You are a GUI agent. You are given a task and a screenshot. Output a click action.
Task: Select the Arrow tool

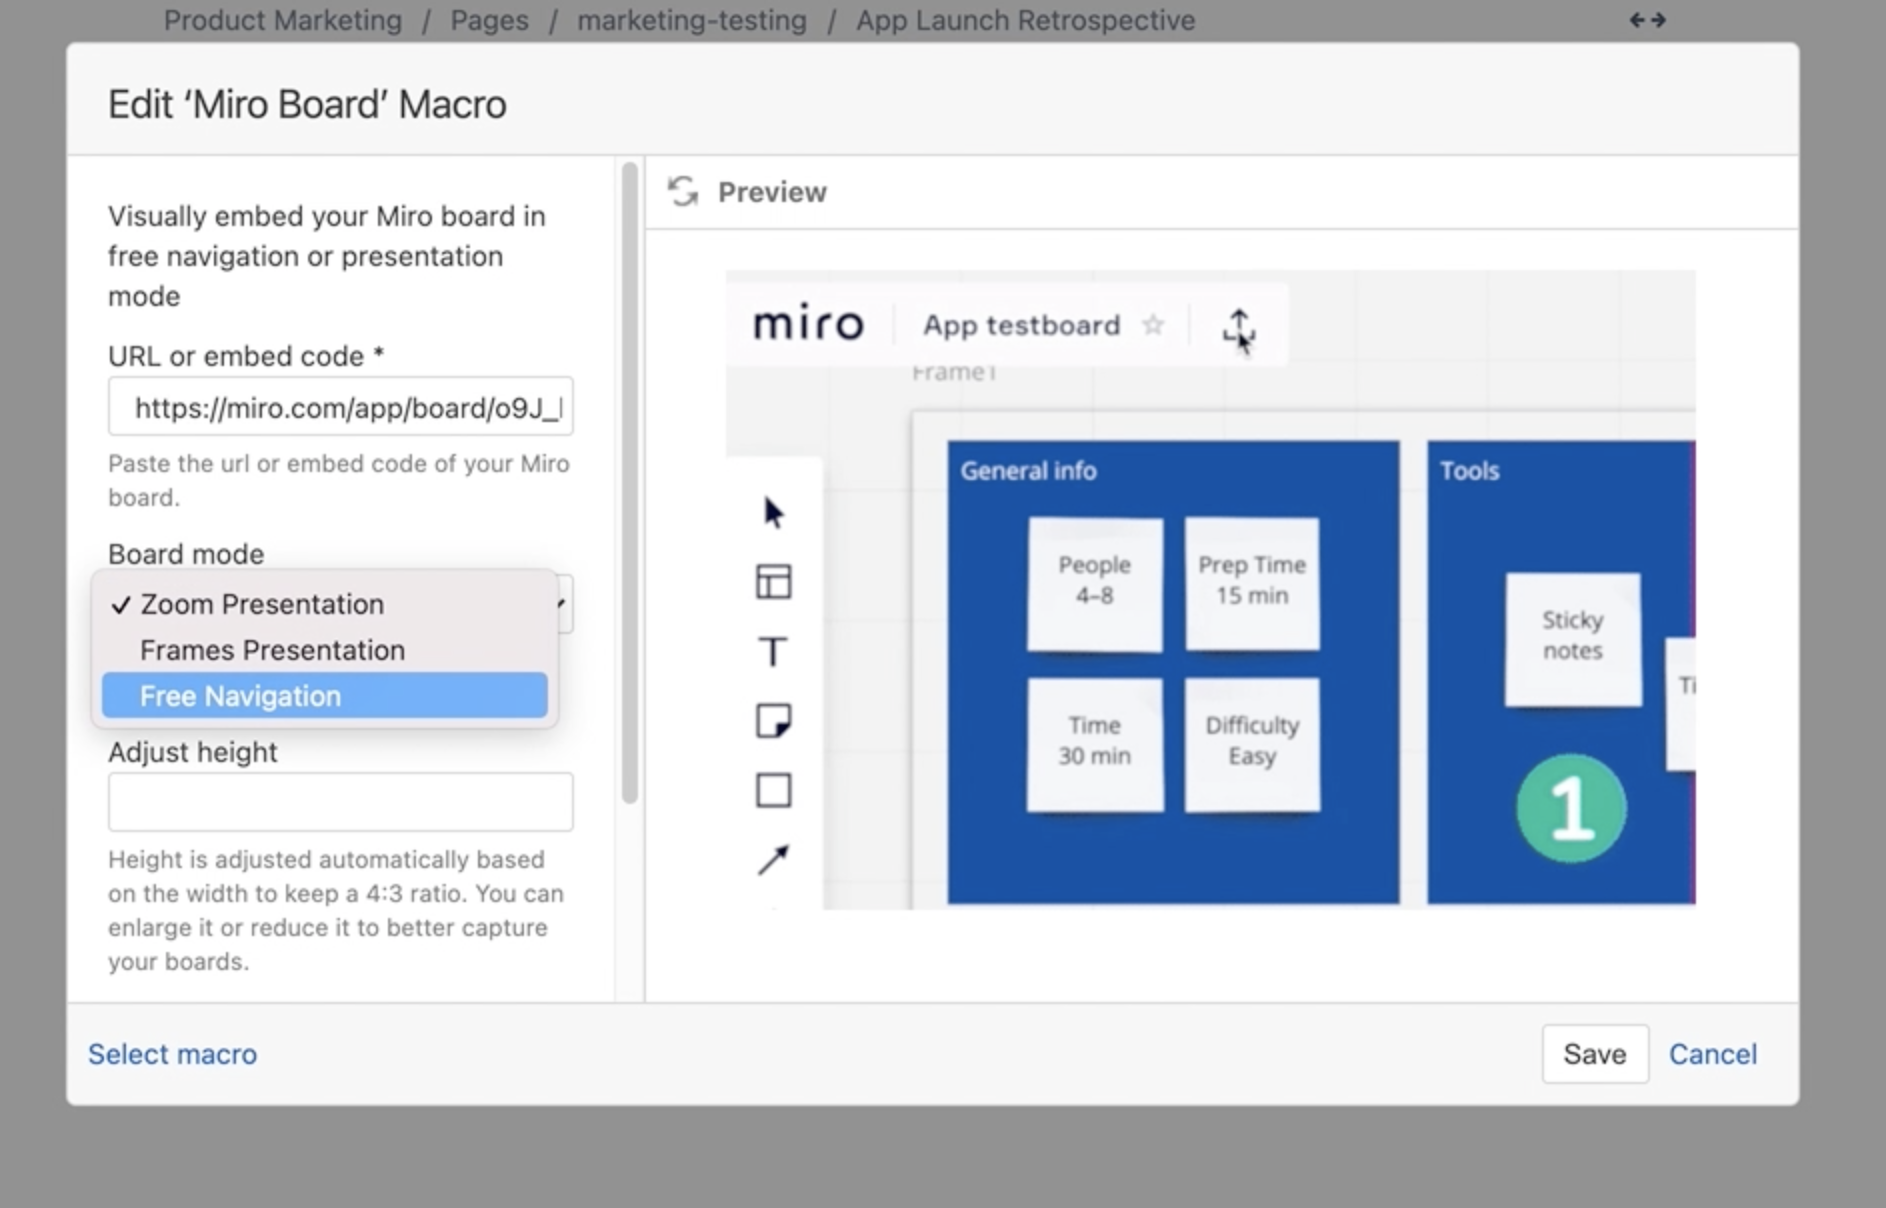coord(772,858)
